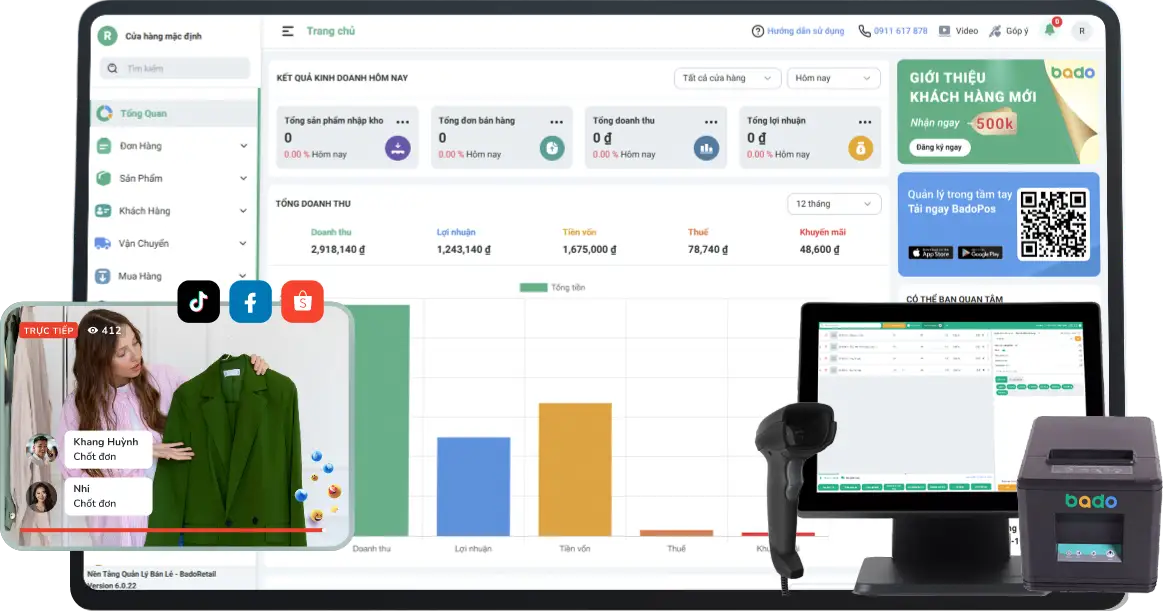Click the BadoPos QR code

coord(1053,224)
